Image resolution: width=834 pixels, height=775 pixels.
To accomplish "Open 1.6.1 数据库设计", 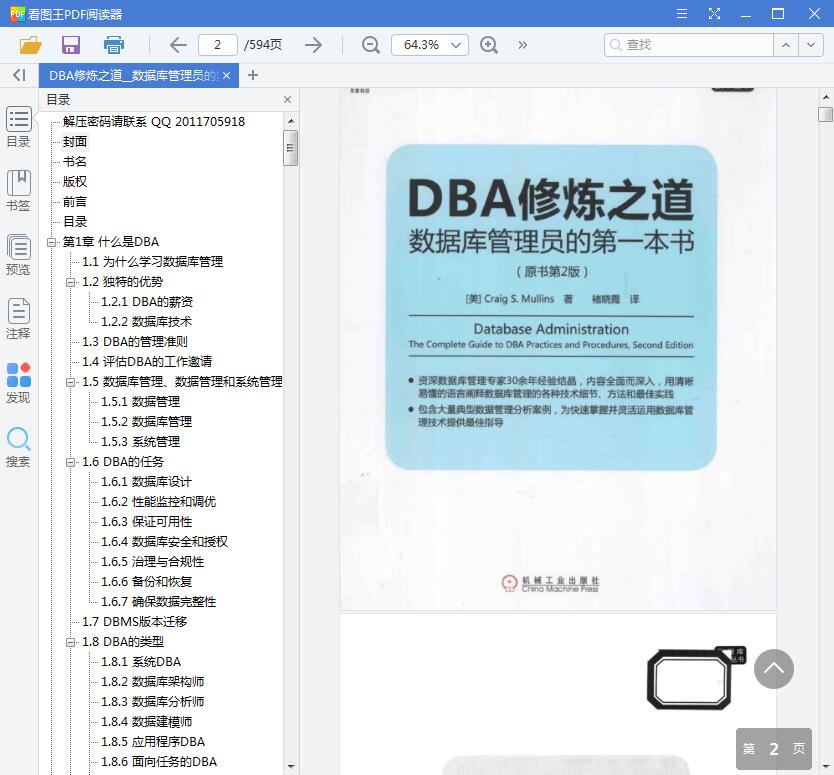I will click(147, 482).
